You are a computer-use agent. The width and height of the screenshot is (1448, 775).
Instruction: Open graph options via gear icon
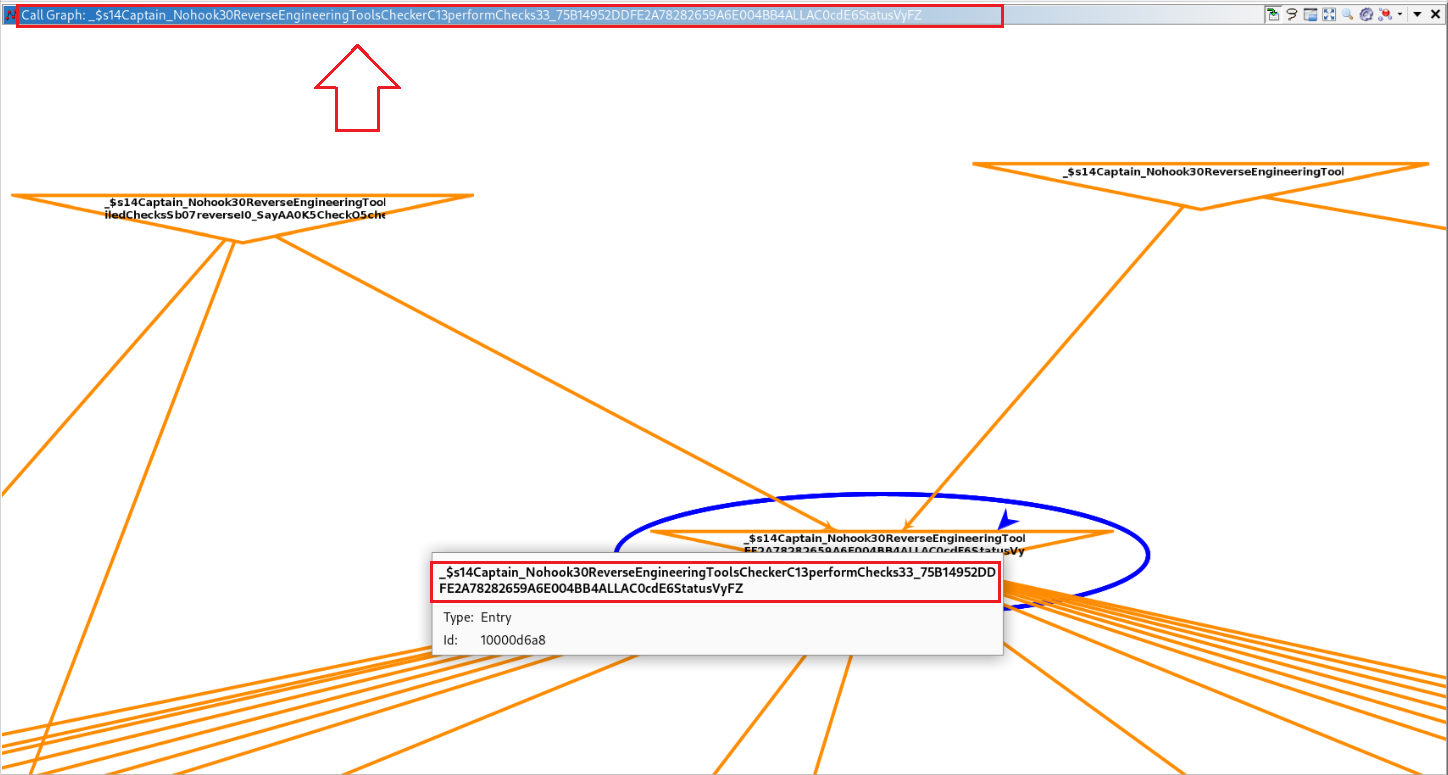(1365, 14)
